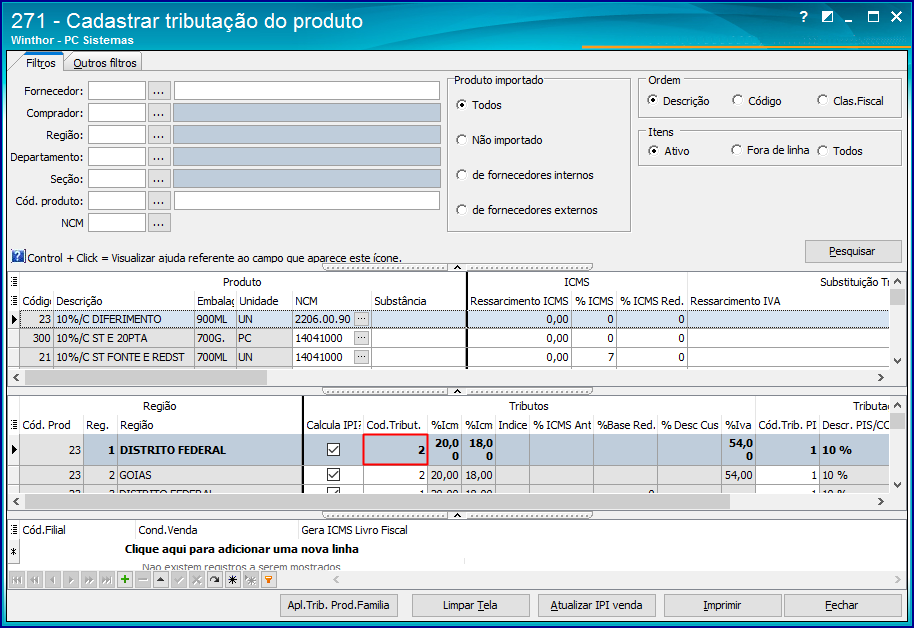Click Cod.Tribut. column header
Viewport: 914px width, 628px height.
[x=395, y=425]
